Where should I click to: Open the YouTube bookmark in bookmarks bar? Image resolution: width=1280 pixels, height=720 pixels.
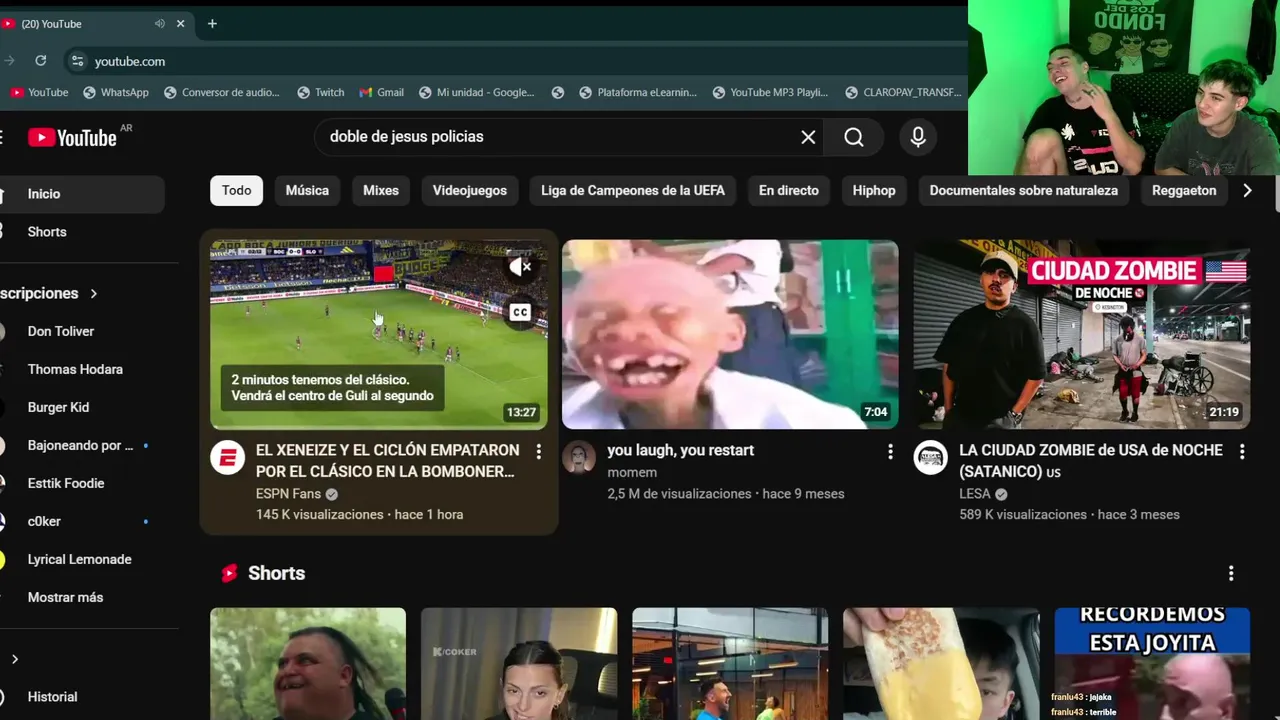pos(39,92)
